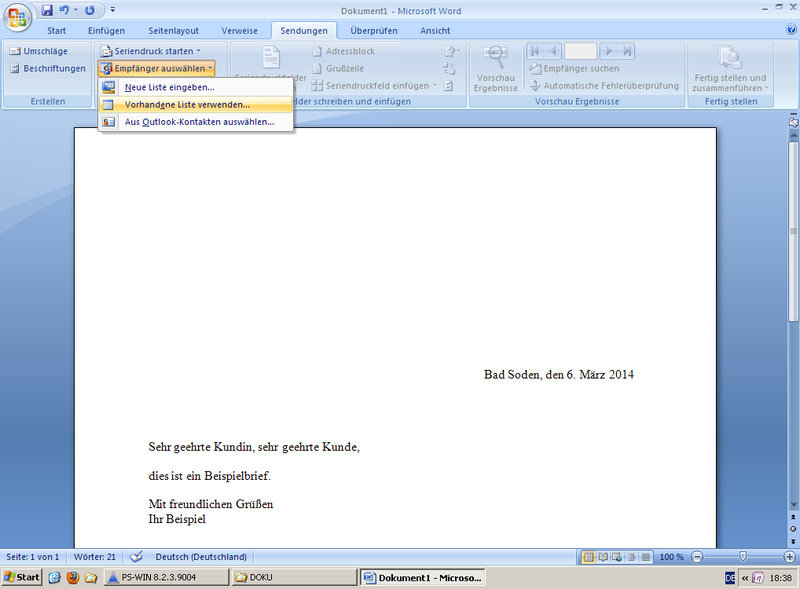Click Empfänger suchen

click(x=574, y=68)
